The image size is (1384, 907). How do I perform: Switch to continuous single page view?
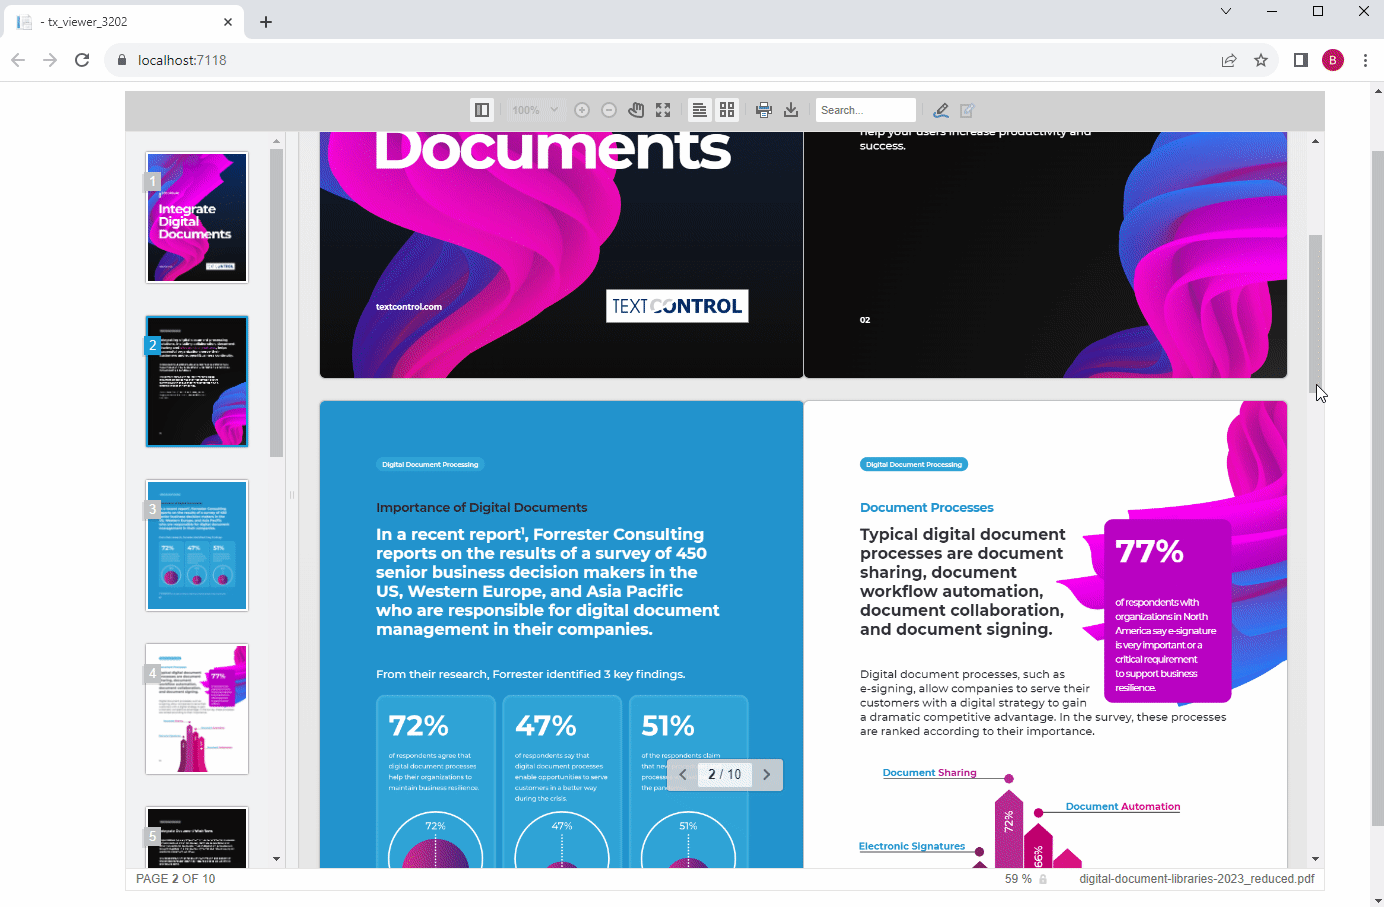[699, 110]
